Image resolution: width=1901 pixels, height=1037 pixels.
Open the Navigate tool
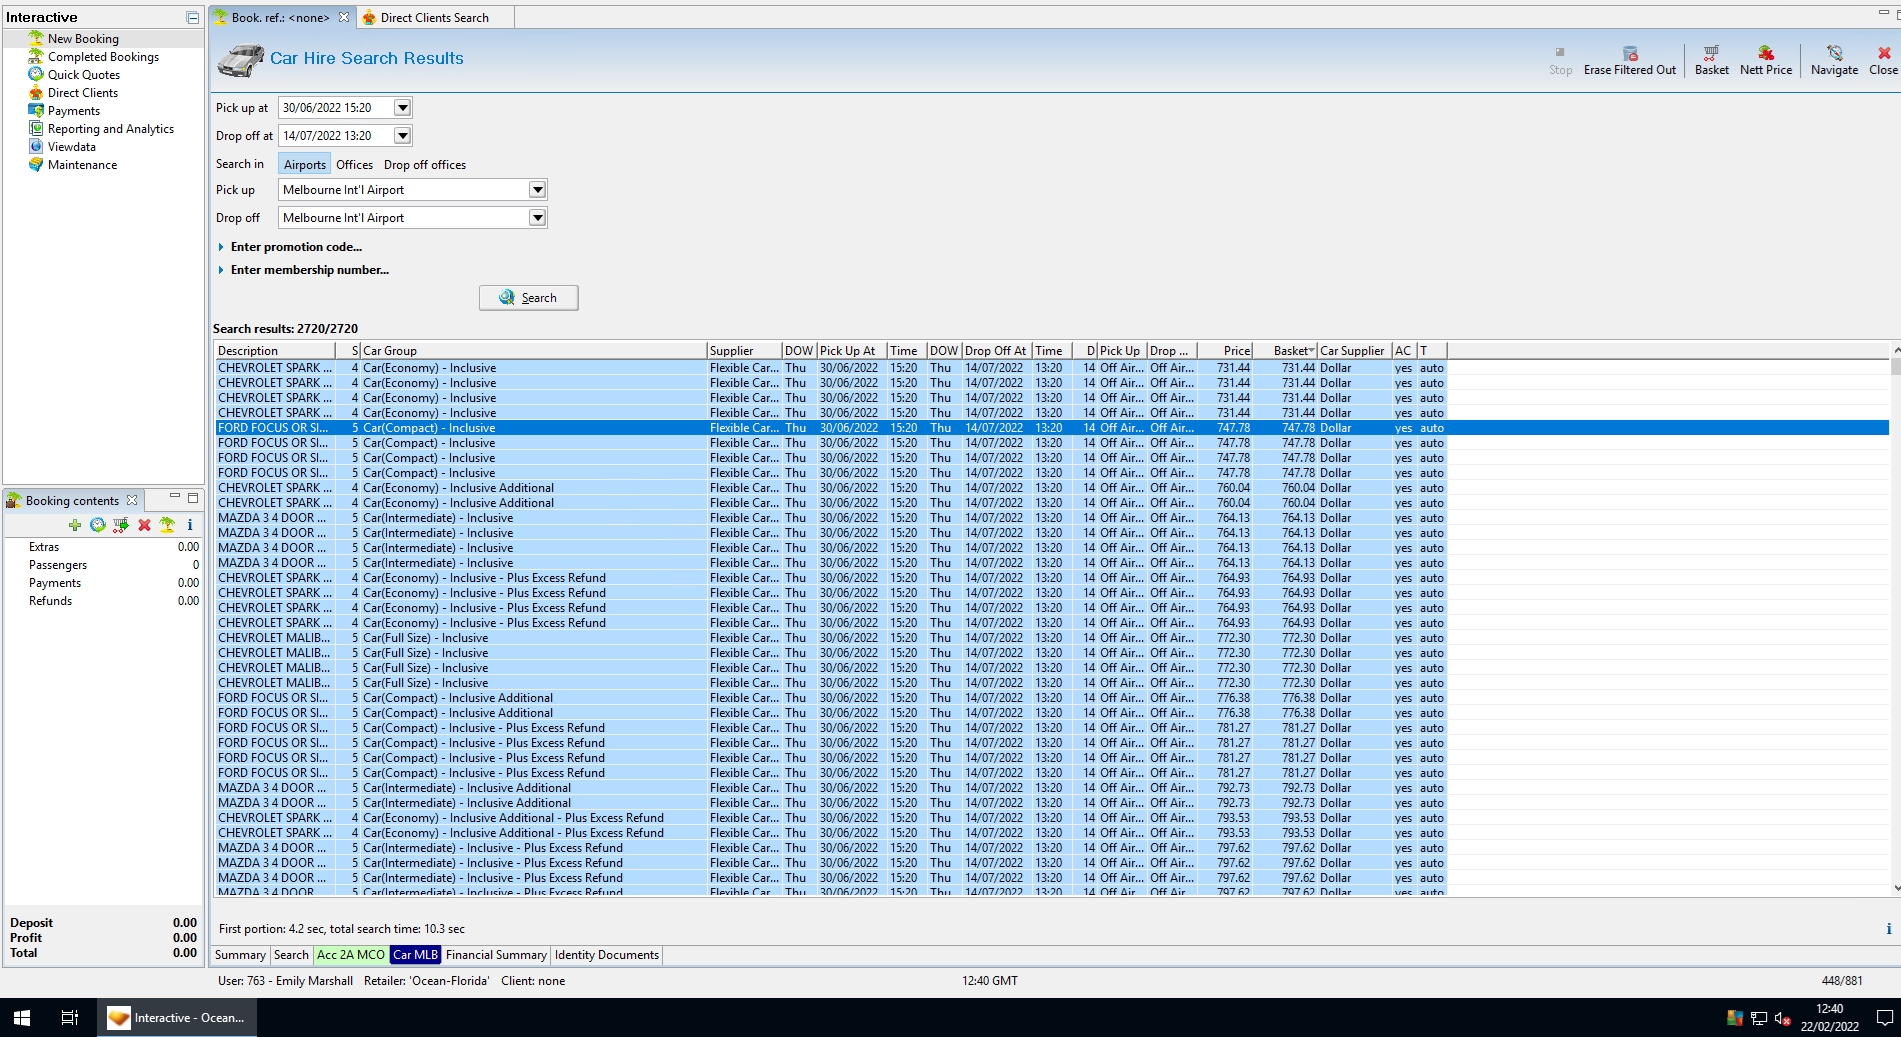(1834, 60)
